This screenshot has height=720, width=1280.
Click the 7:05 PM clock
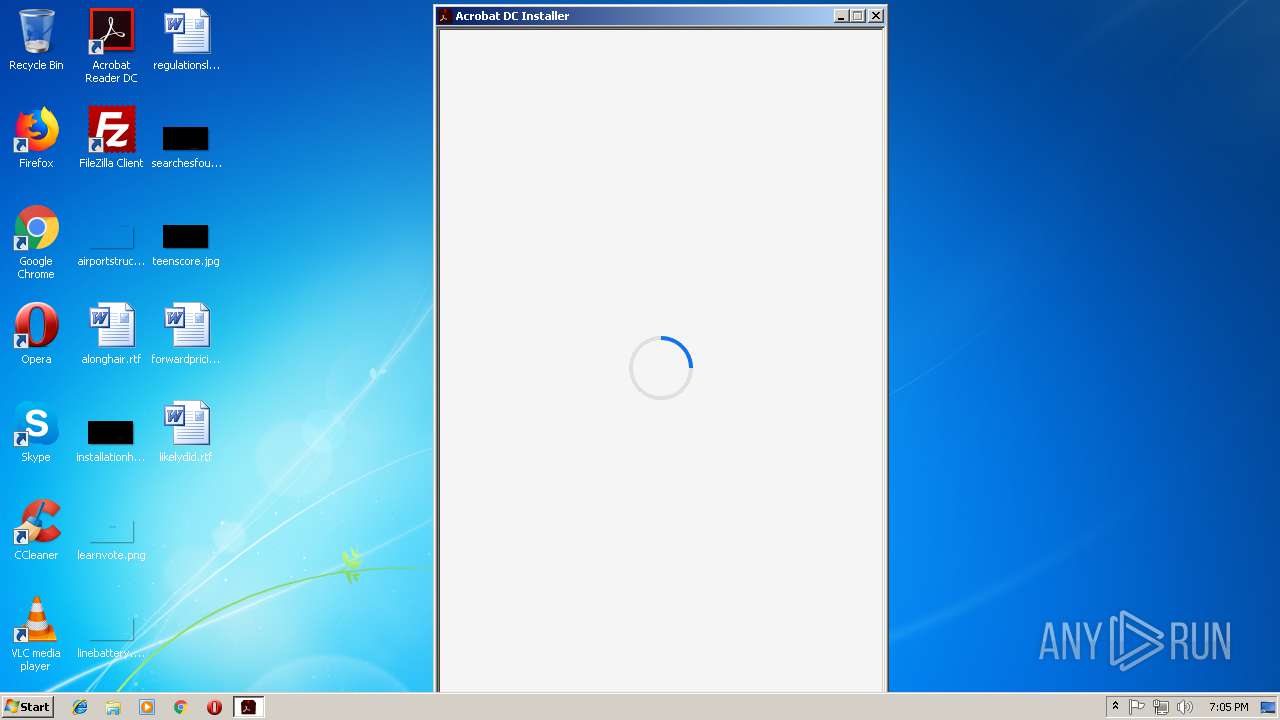(x=1228, y=707)
